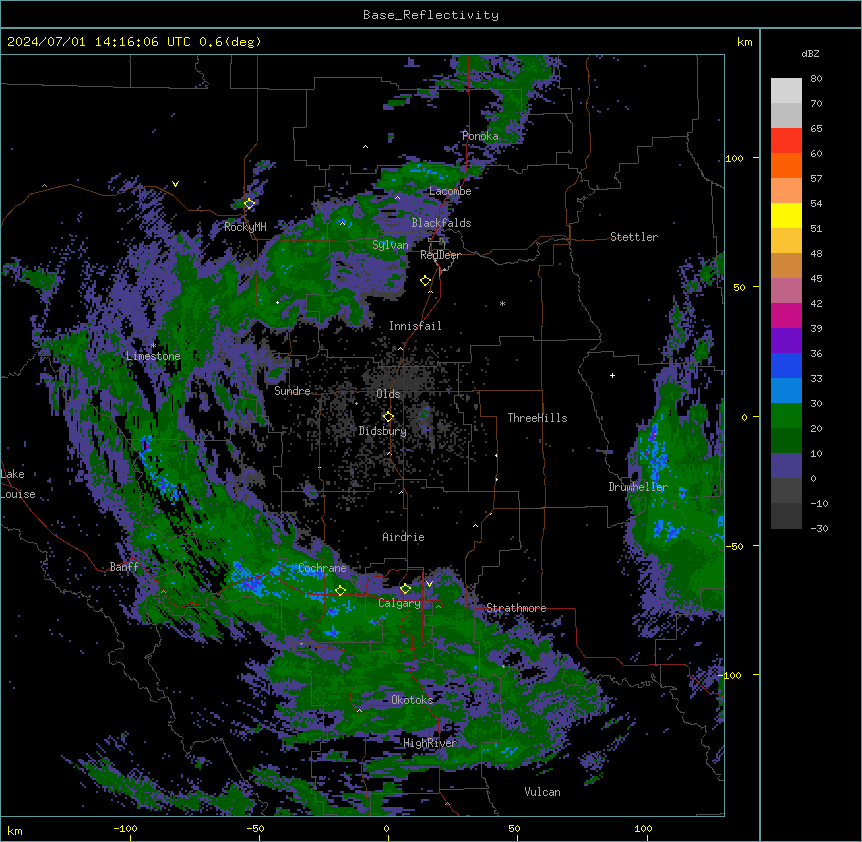Click the -50 tick label on bottom axis
862x842 pixels.
pos(255,828)
